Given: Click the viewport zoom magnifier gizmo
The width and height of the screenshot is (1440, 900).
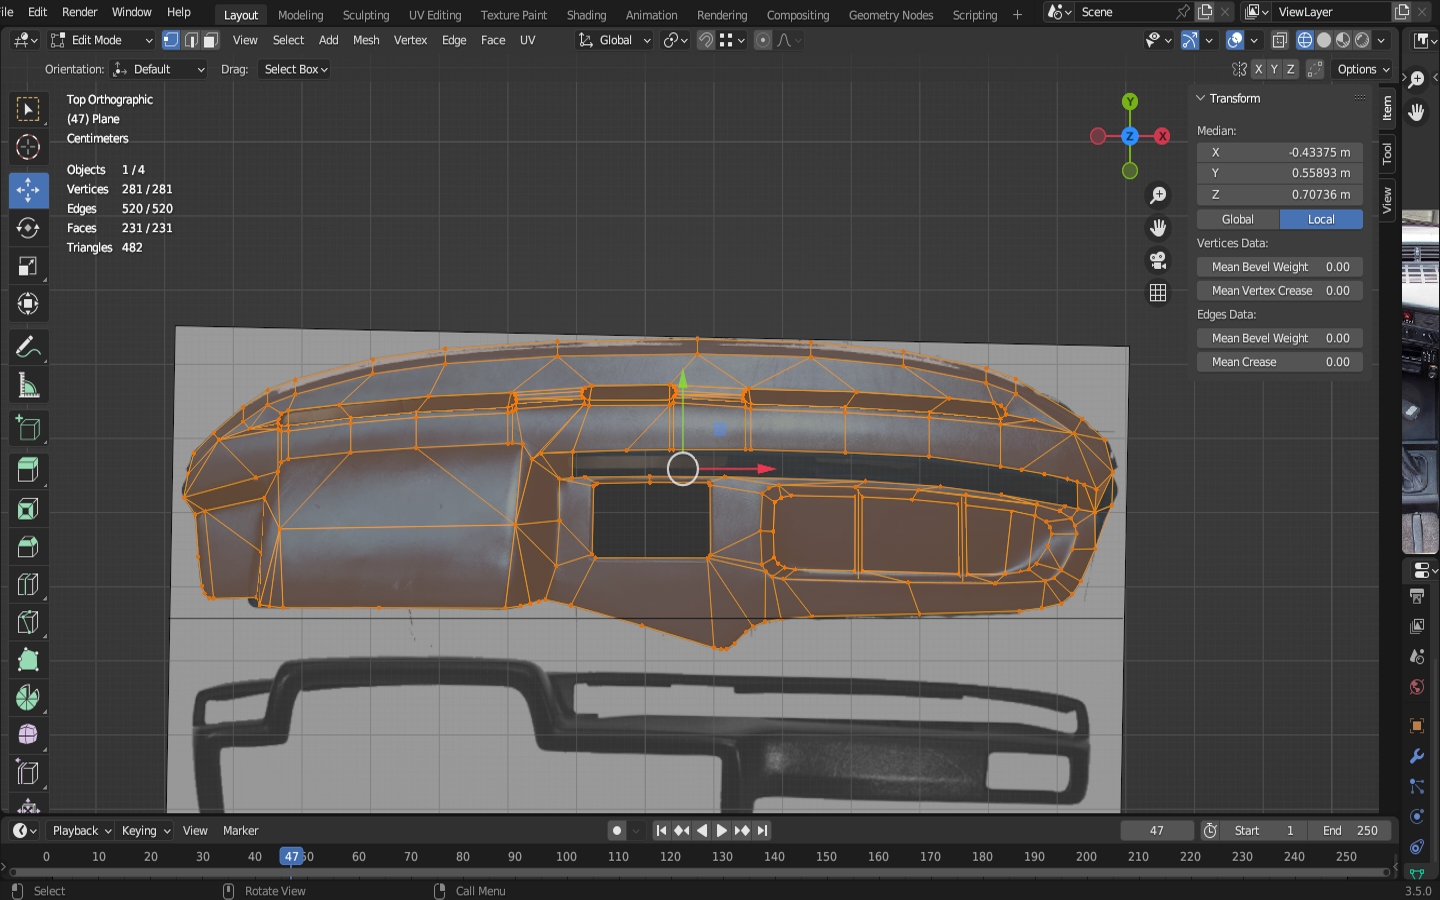Looking at the screenshot, I should pyautogui.click(x=1158, y=195).
